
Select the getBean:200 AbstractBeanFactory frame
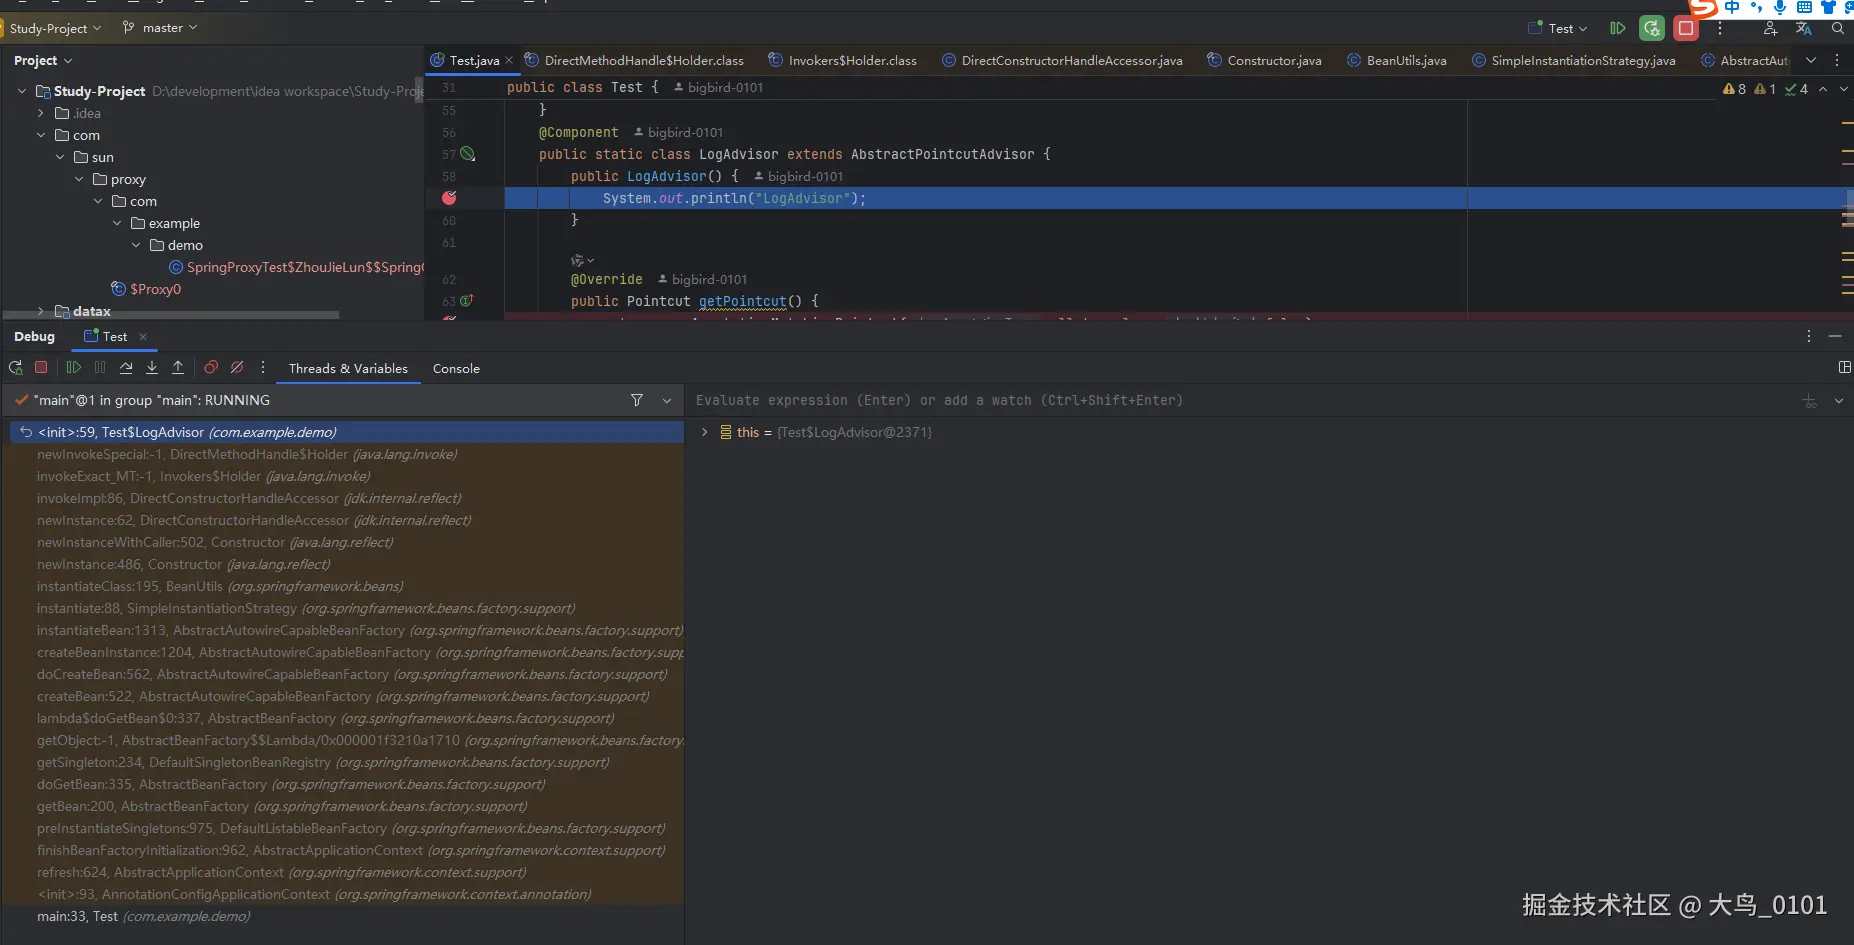pos(343,806)
